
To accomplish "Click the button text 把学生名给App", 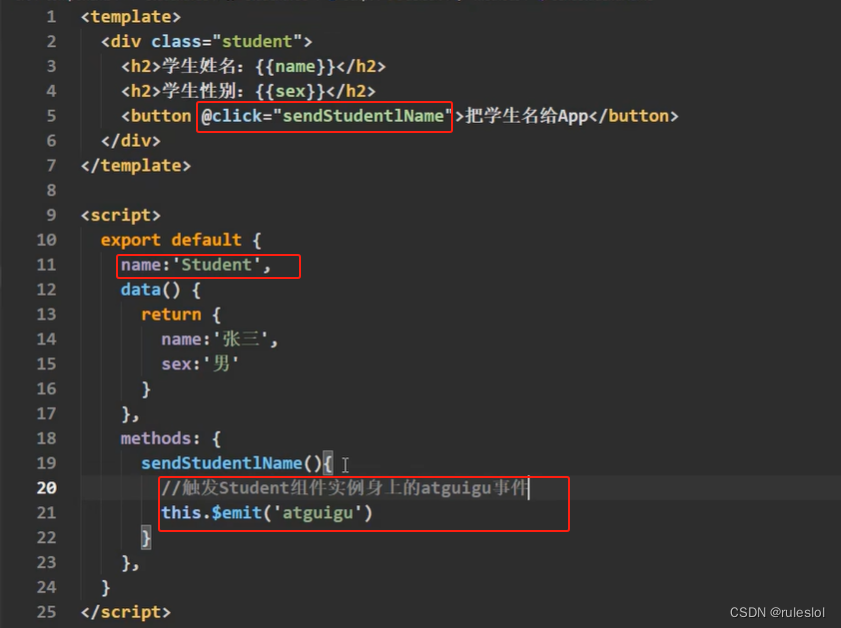I will click(x=527, y=116).
